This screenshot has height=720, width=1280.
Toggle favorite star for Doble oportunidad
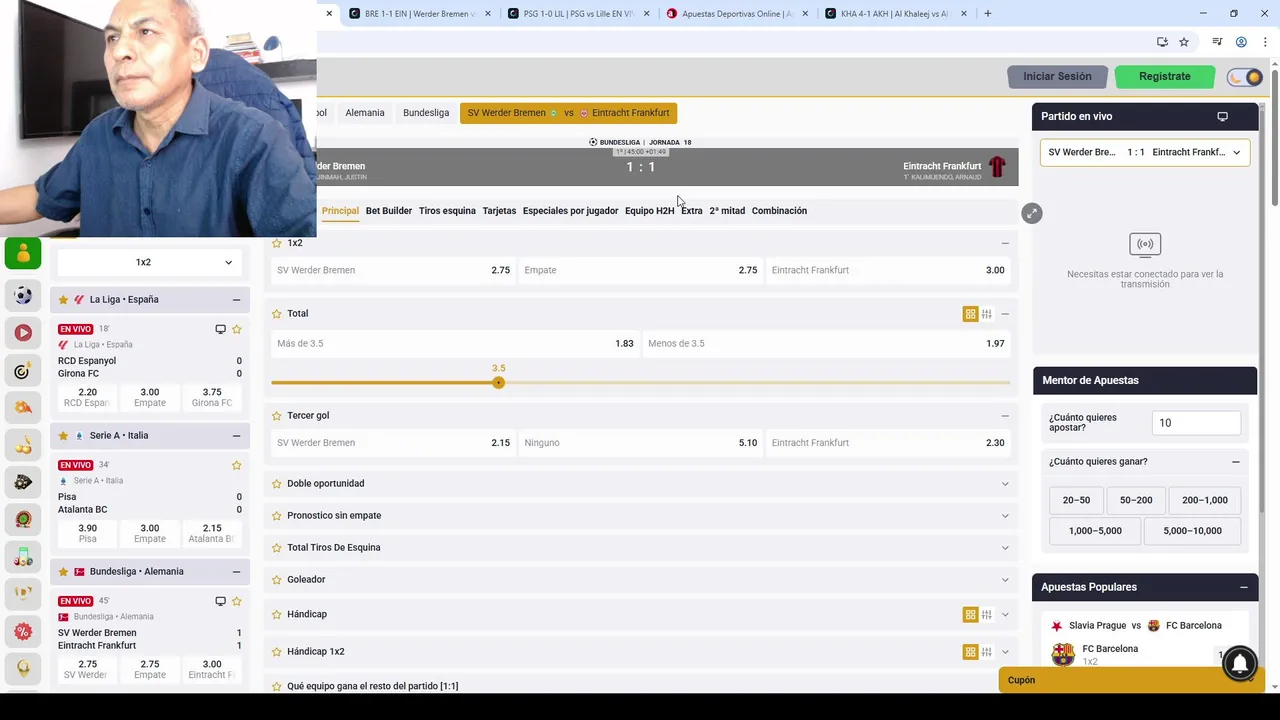(x=277, y=484)
